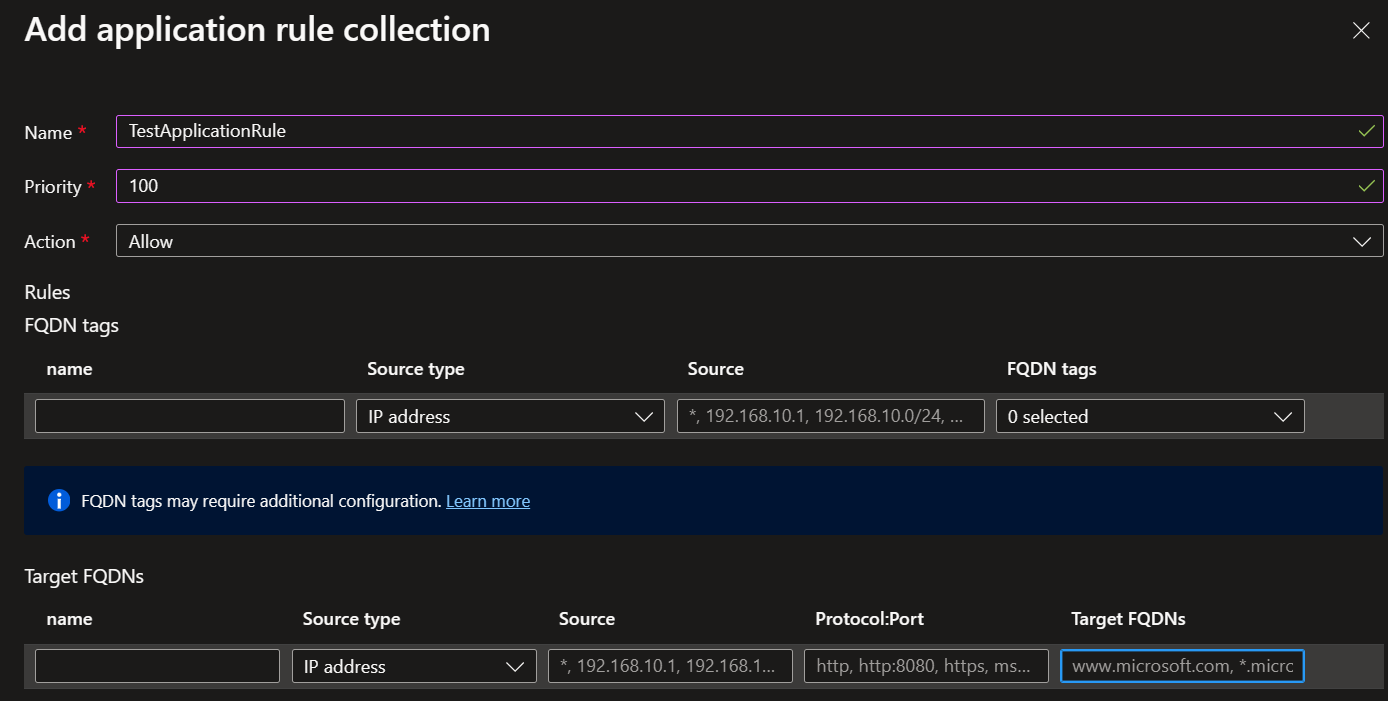Click the Target FQDNs Source address field
Image resolution: width=1388 pixels, height=701 pixels.
point(670,667)
